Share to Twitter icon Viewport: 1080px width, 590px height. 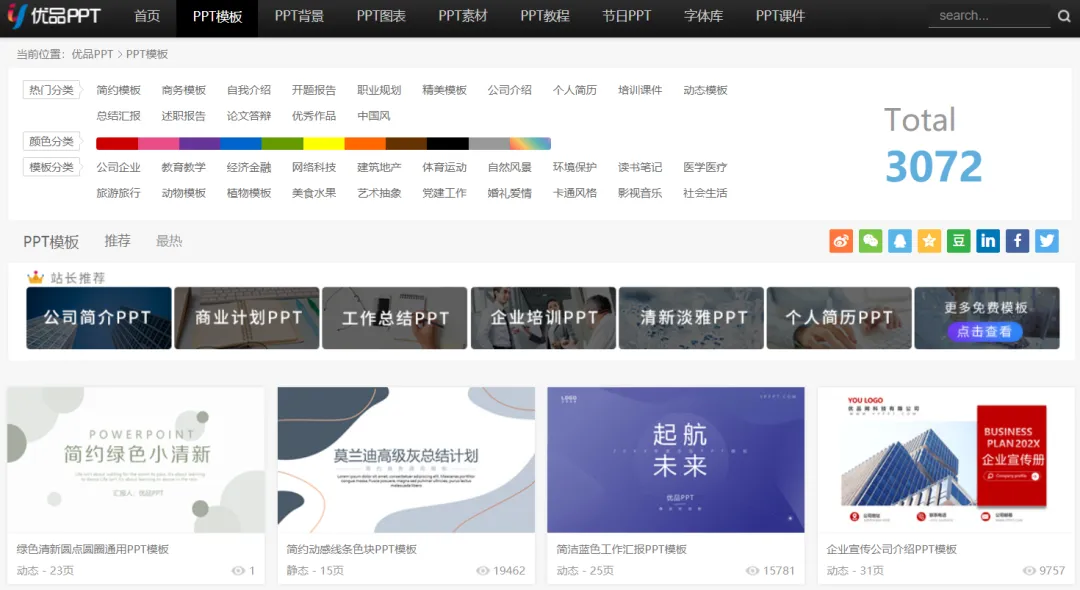1047,241
